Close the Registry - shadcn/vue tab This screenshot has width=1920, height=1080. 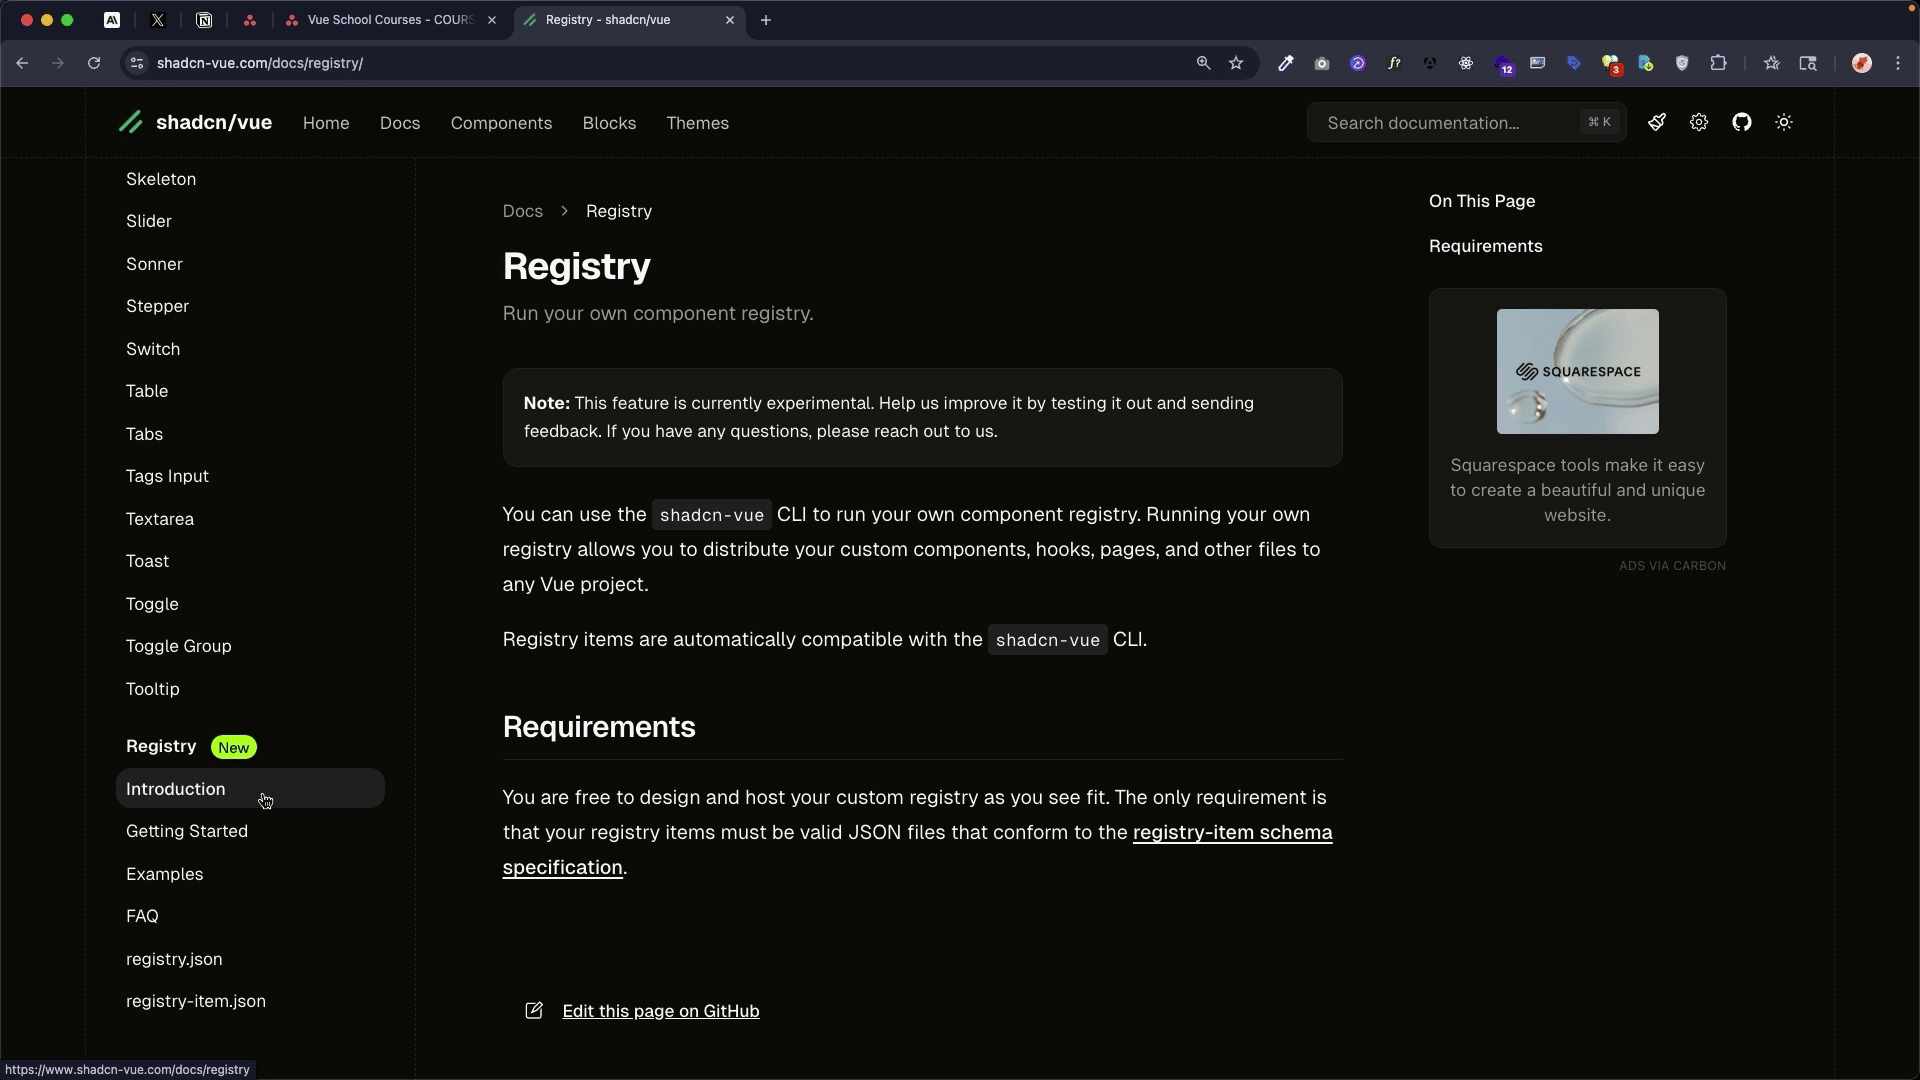pos(730,20)
